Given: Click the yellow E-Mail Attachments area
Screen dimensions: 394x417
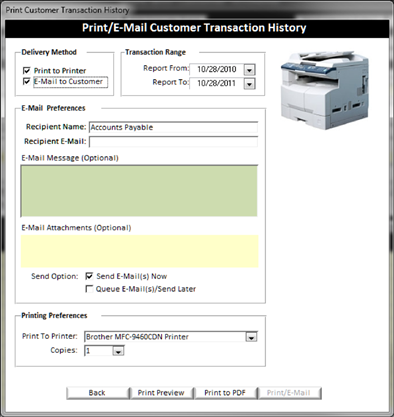Looking at the screenshot, I should pos(139,251).
